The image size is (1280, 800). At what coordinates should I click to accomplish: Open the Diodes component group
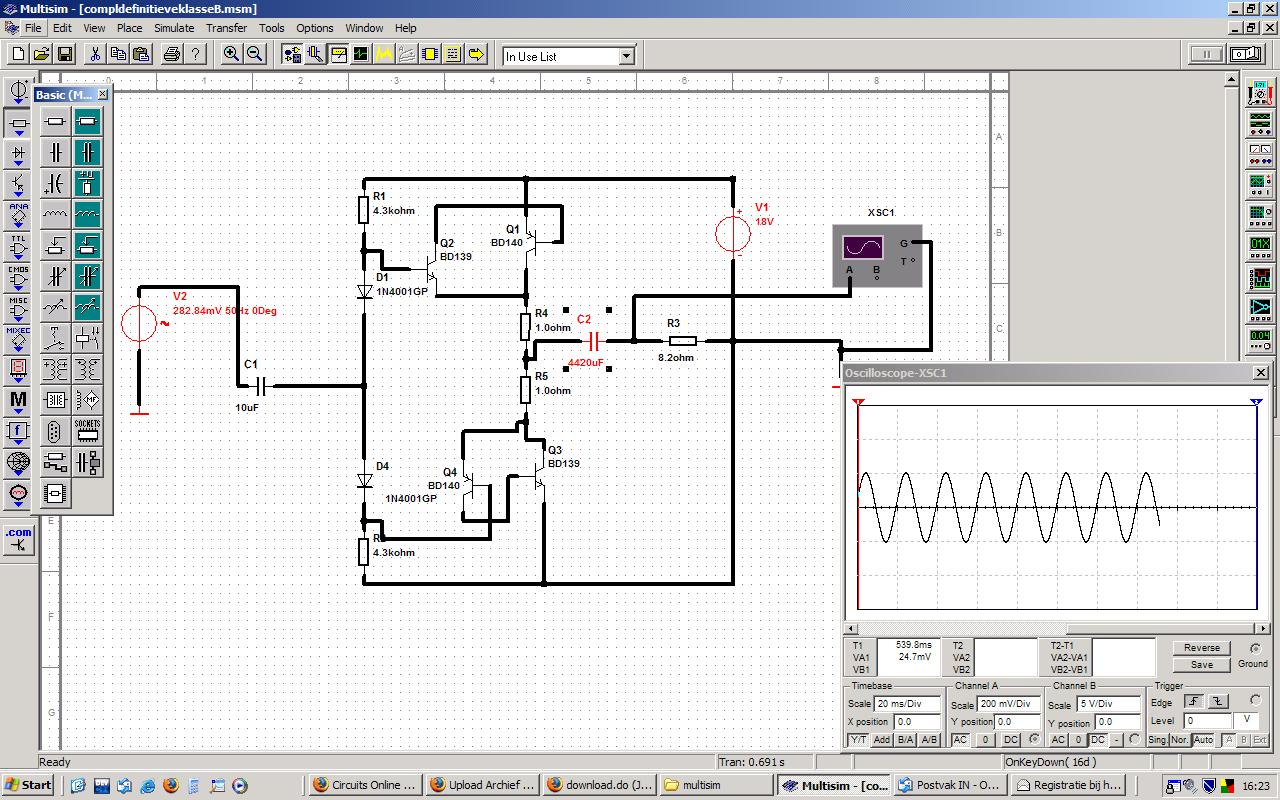click(18, 154)
